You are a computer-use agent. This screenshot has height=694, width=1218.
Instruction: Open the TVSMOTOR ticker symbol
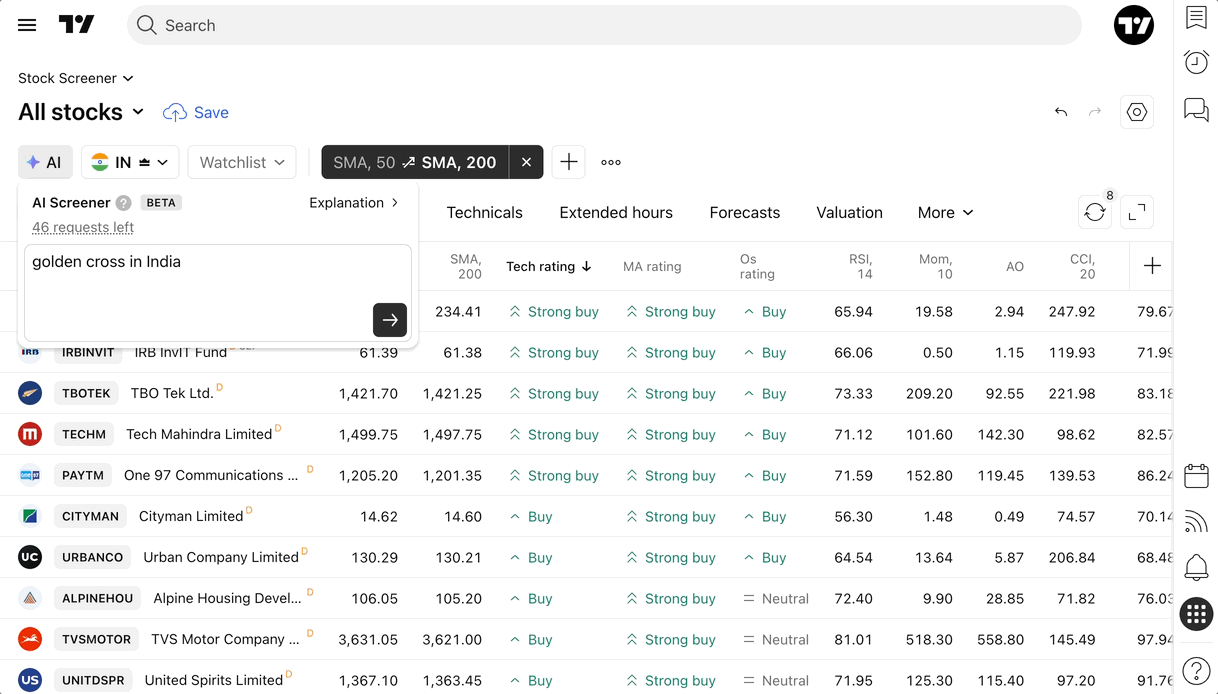[96, 639]
